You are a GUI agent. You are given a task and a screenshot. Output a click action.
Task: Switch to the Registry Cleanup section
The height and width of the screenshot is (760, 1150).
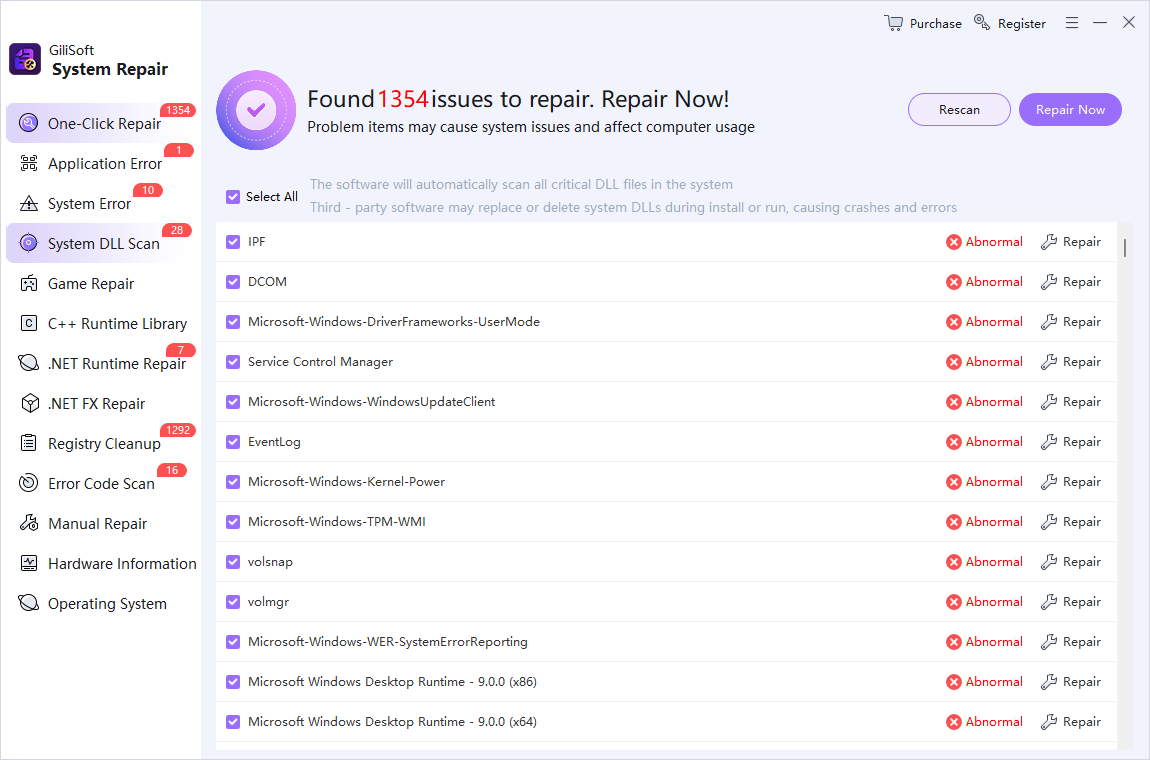point(101,443)
